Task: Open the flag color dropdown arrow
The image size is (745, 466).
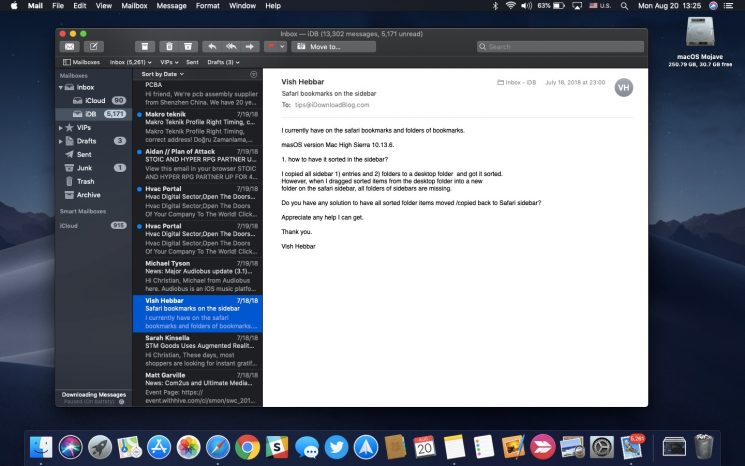Action: [282, 47]
